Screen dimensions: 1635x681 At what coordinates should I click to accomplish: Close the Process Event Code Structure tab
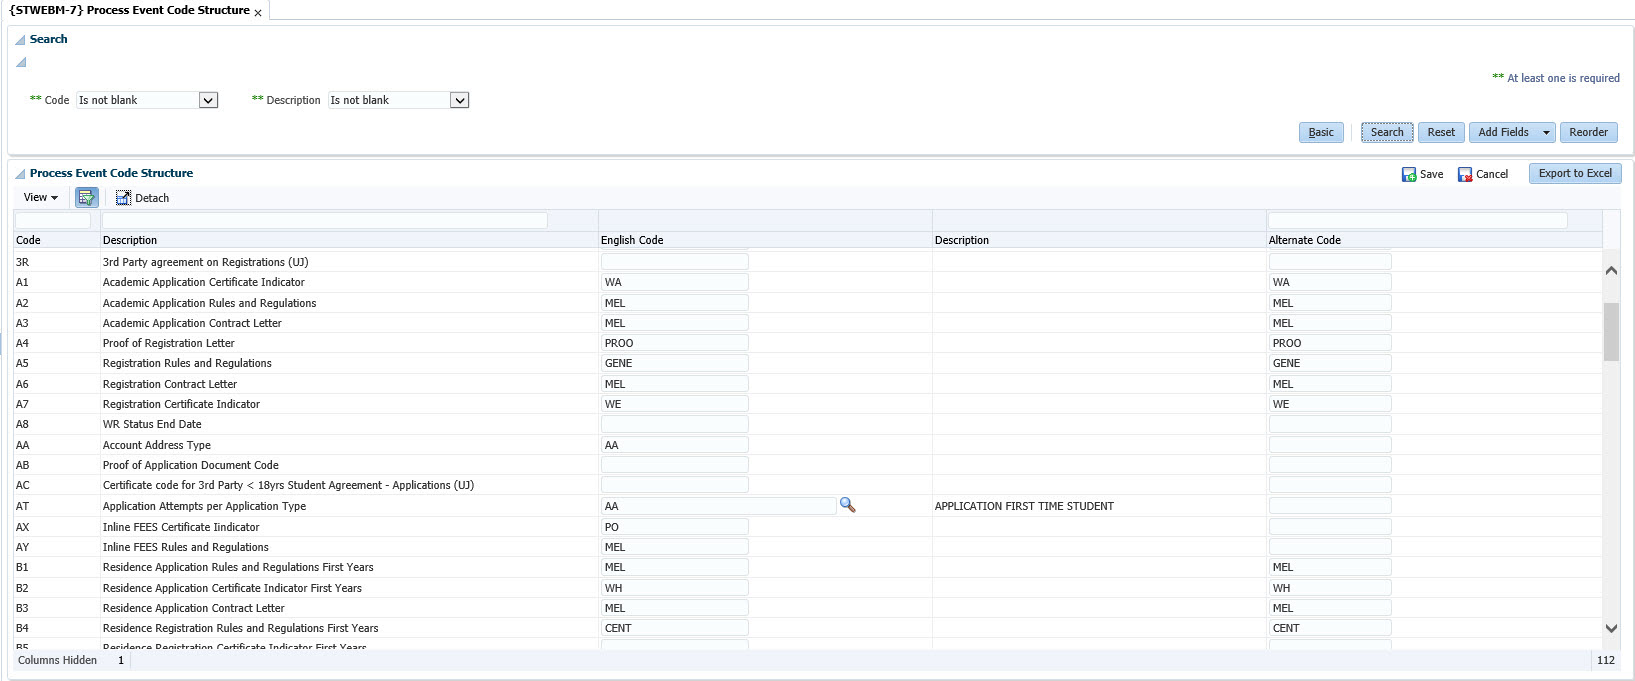[258, 13]
